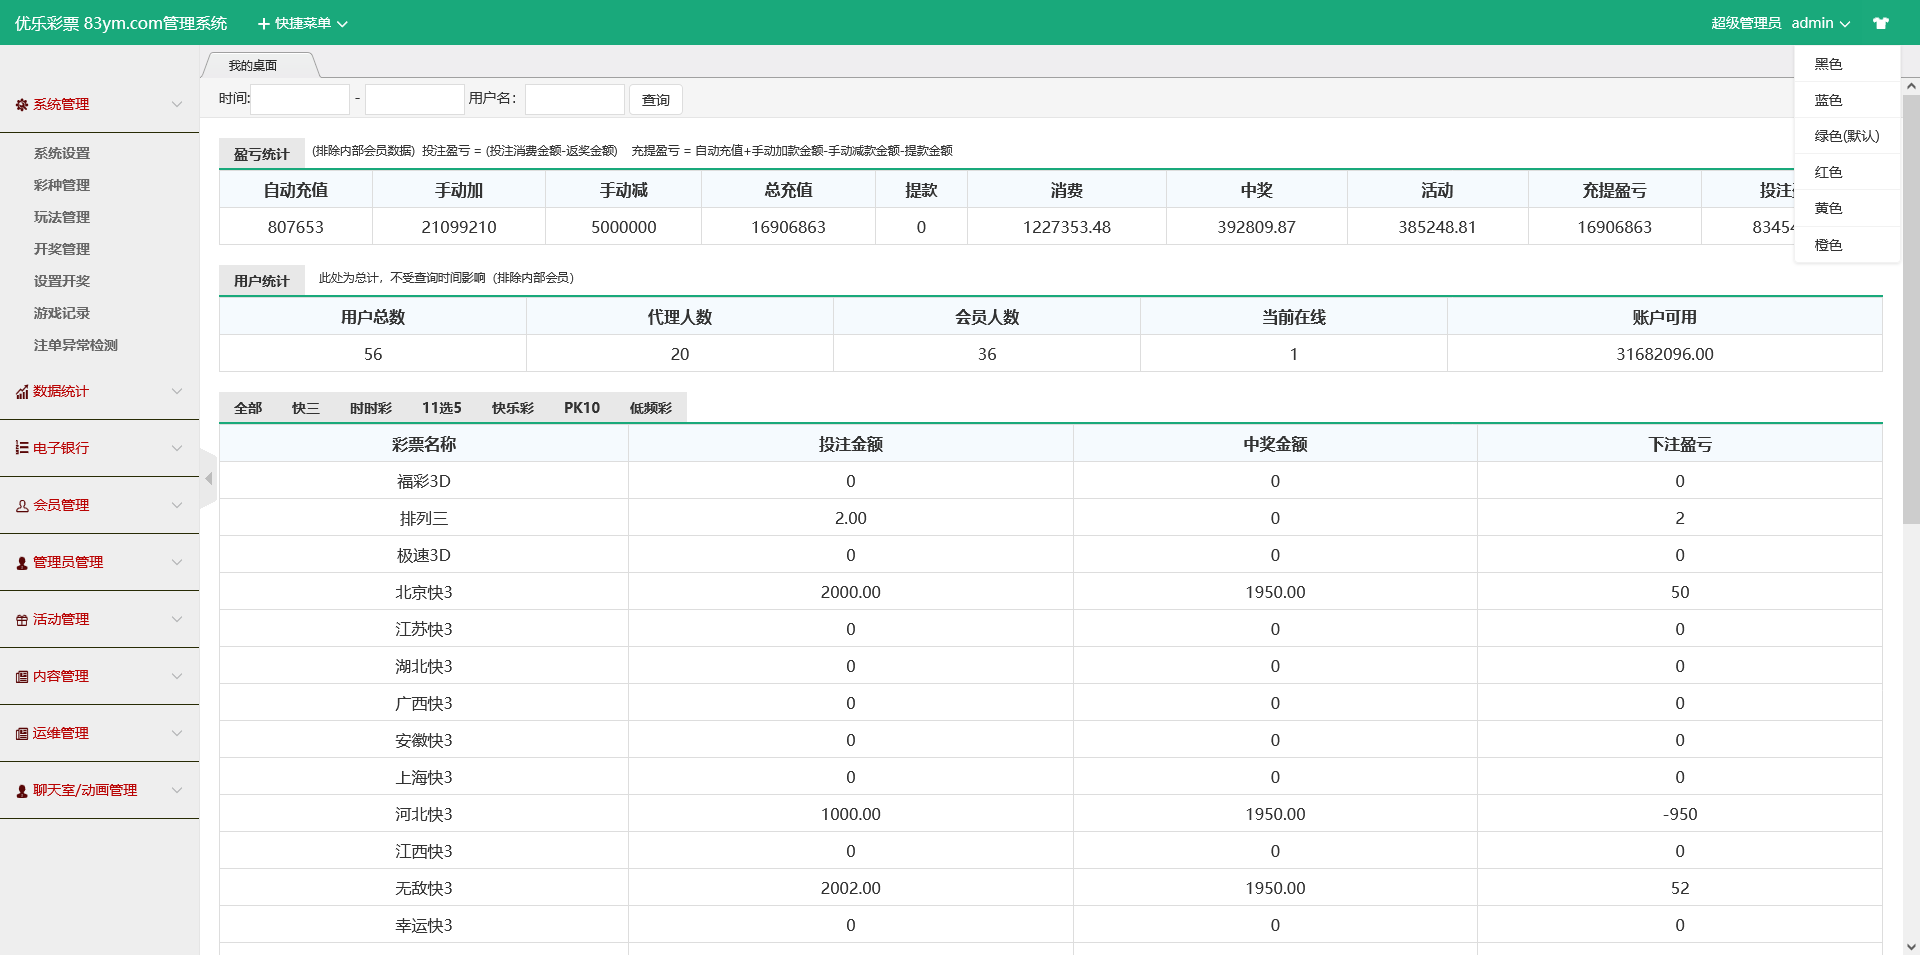Click the scrollbar up arrow
Image resolution: width=1920 pixels, height=955 pixels.
click(x=1911, y=87)
